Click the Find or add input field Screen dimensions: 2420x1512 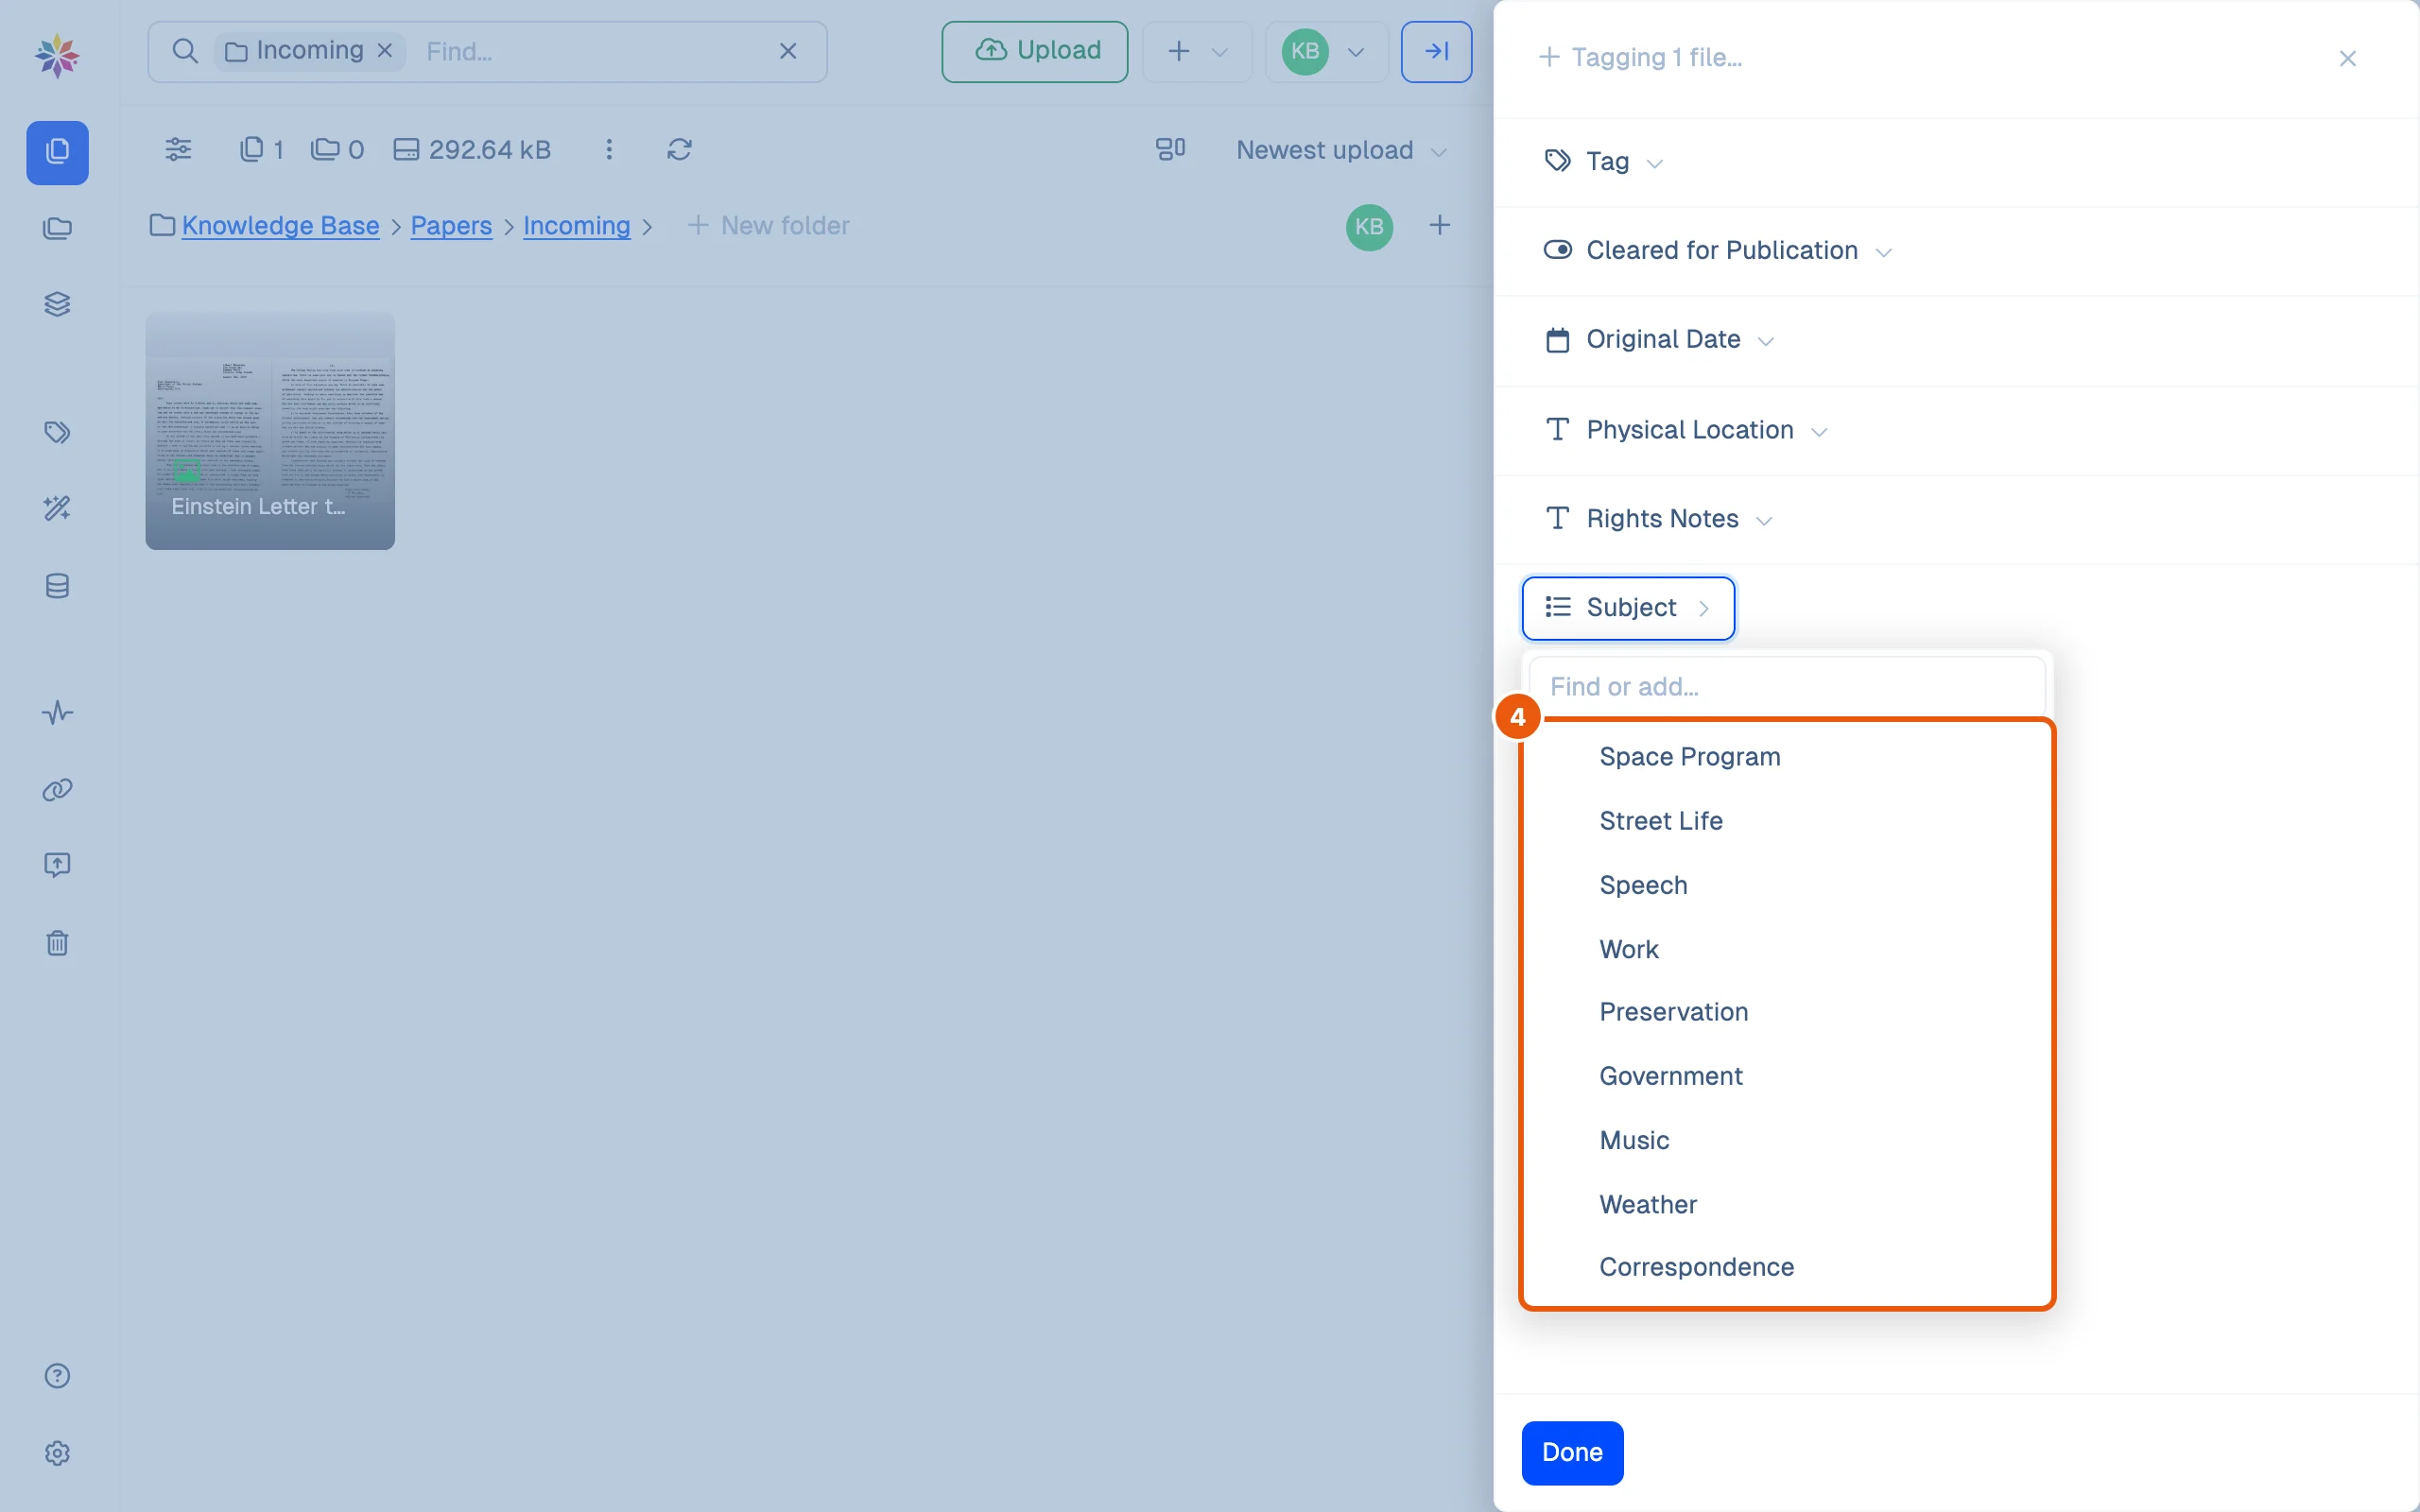[x=1788, y=686]
